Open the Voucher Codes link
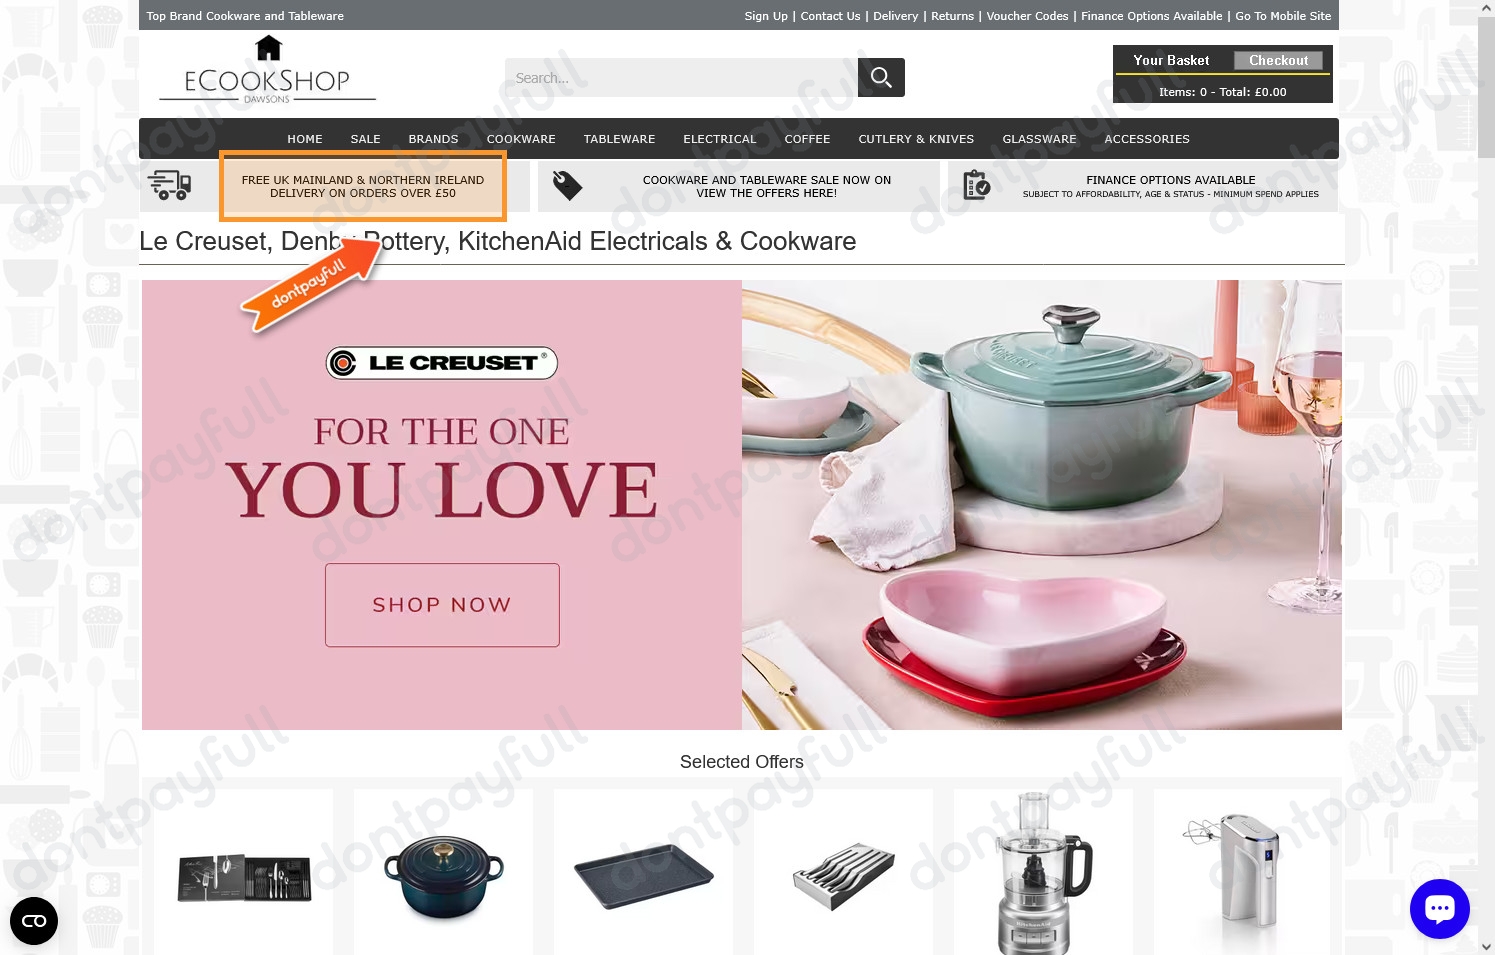 pyautogui.click(x=1027, y=16)
